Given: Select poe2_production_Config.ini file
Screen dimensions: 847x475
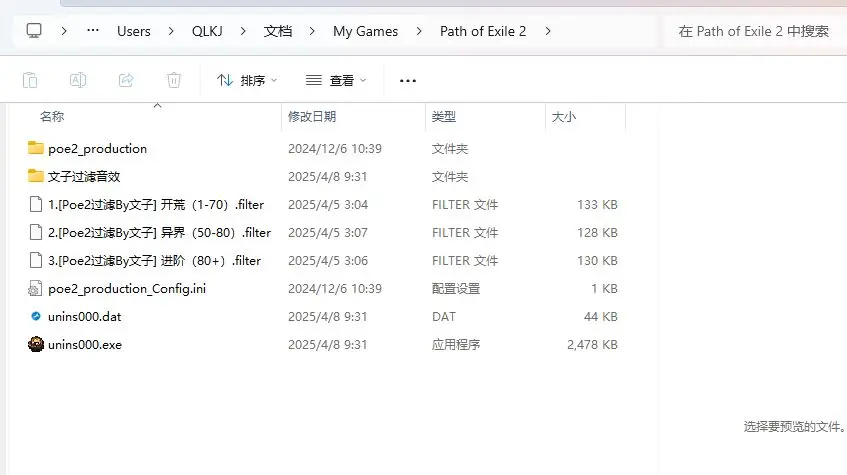Looking at the screenshot, I should point(126,289).
